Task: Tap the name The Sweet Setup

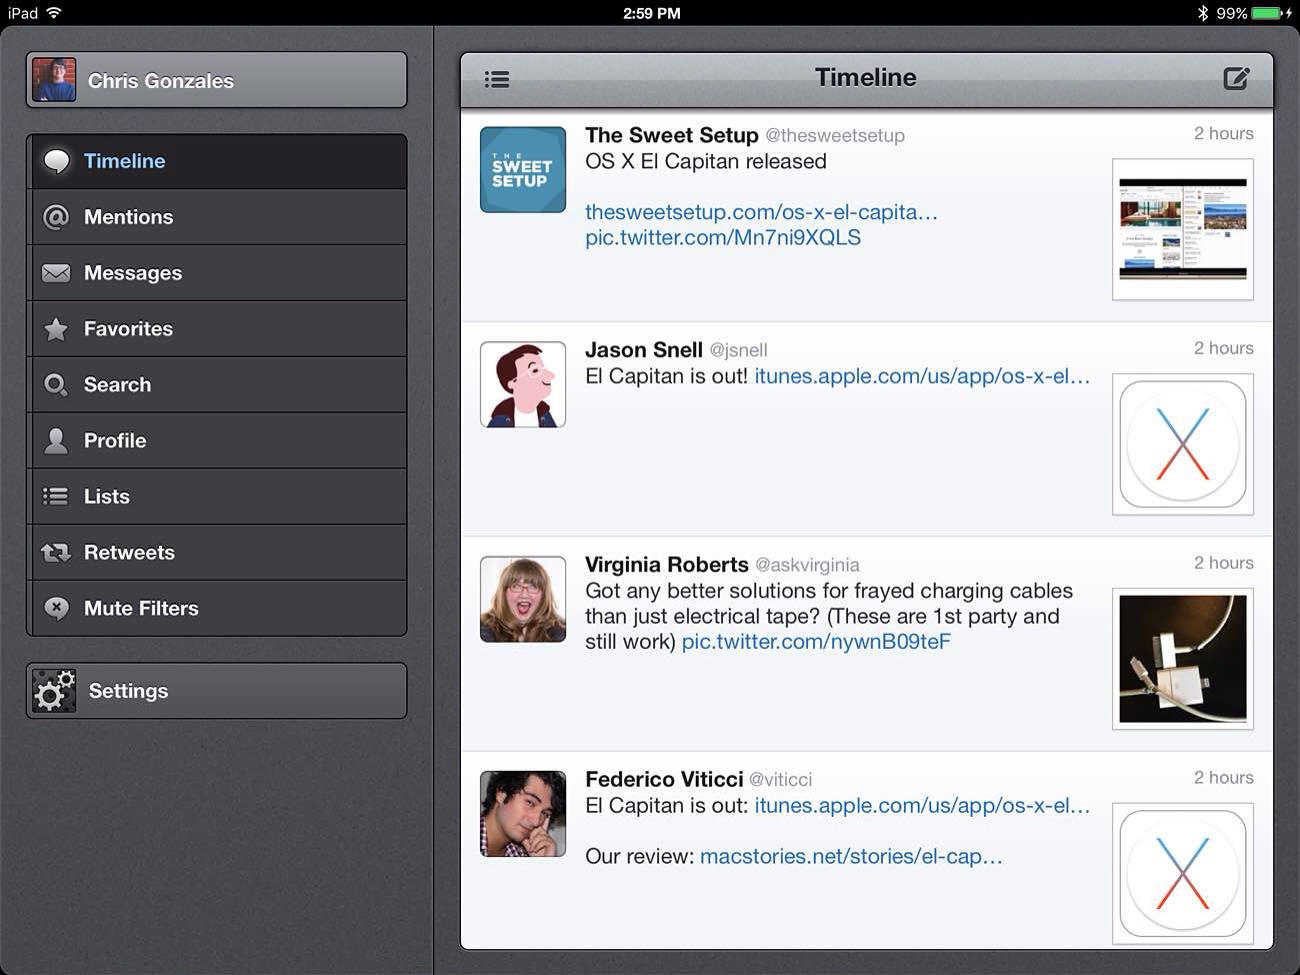Action: tap(672, 135)
